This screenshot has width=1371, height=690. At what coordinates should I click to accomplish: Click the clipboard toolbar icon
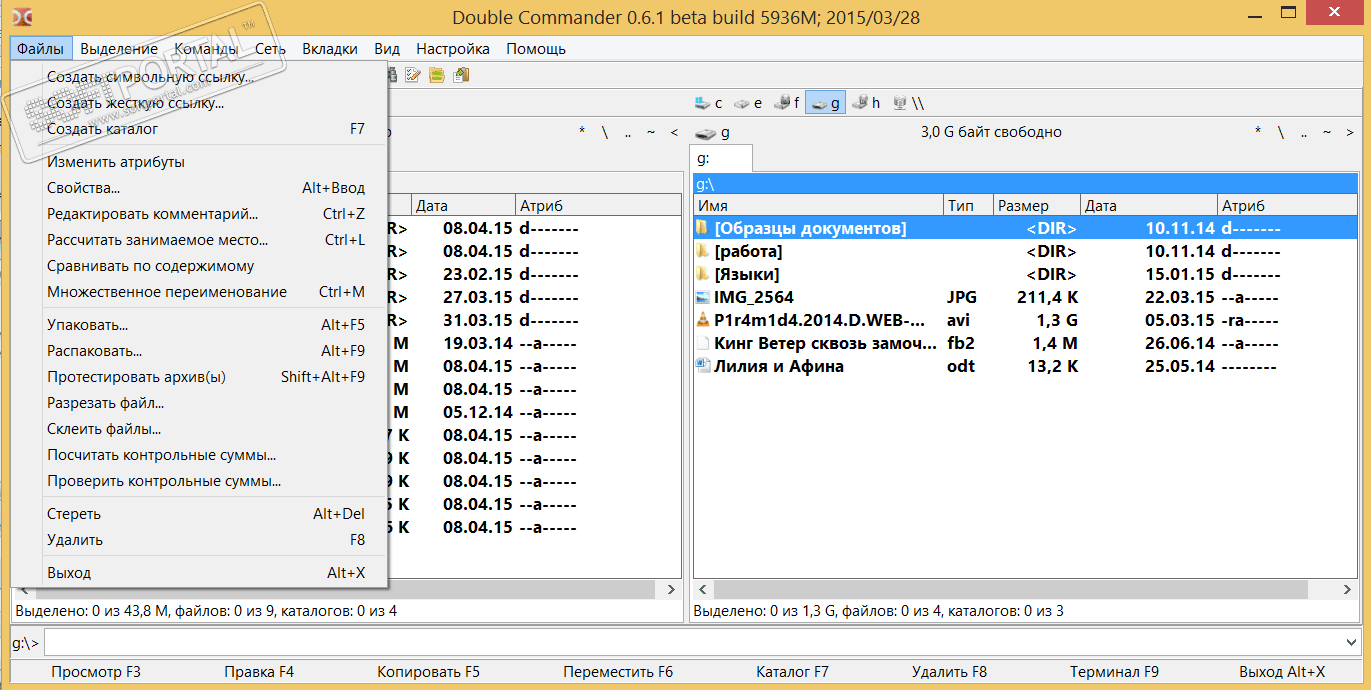[x=461, y=75]
